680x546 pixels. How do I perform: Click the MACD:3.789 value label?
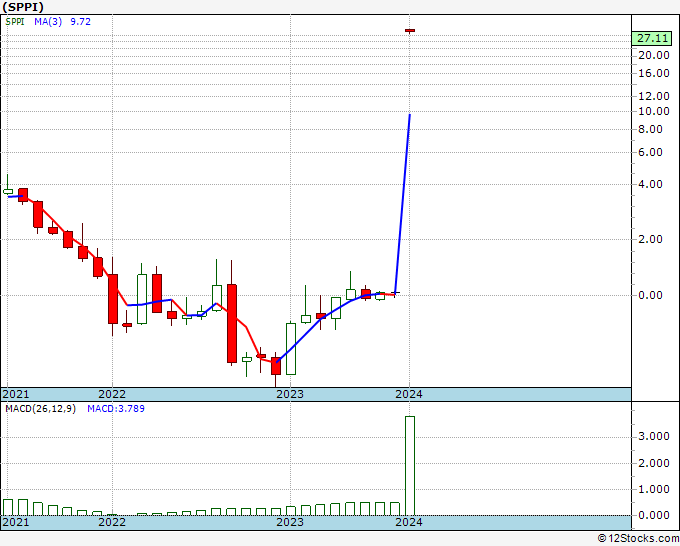116,409
